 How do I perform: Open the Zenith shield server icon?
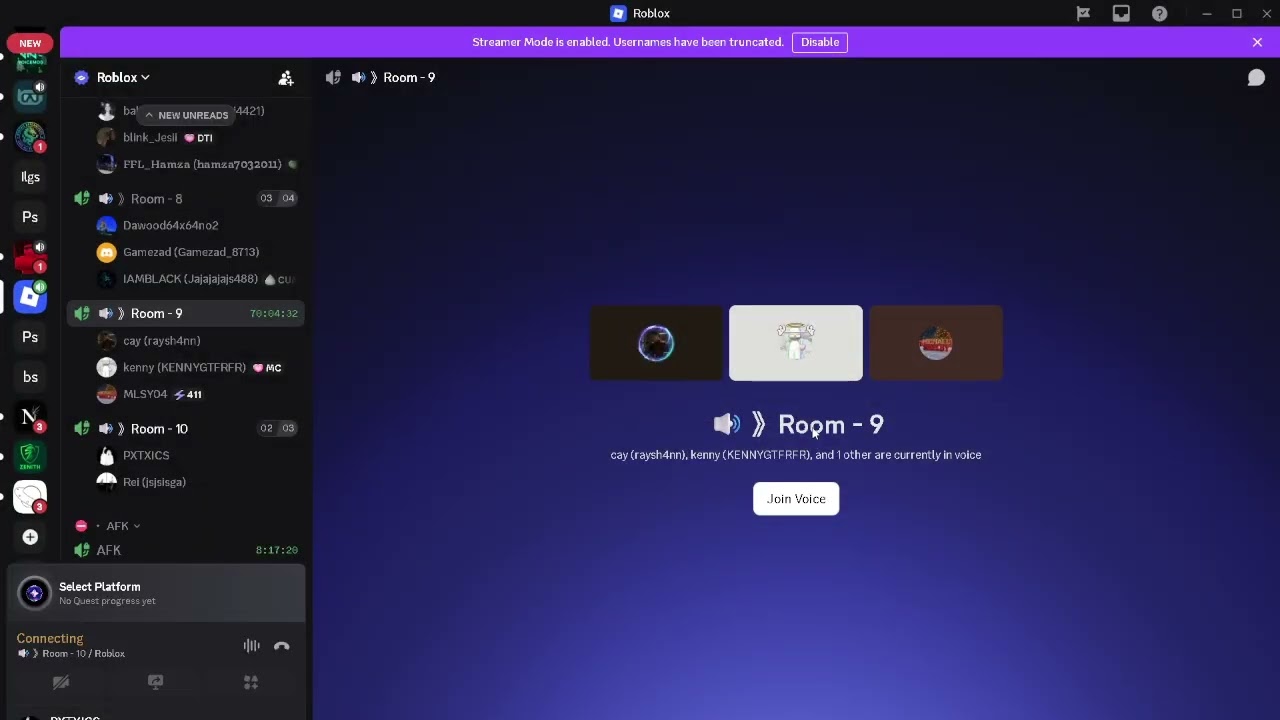30,457
